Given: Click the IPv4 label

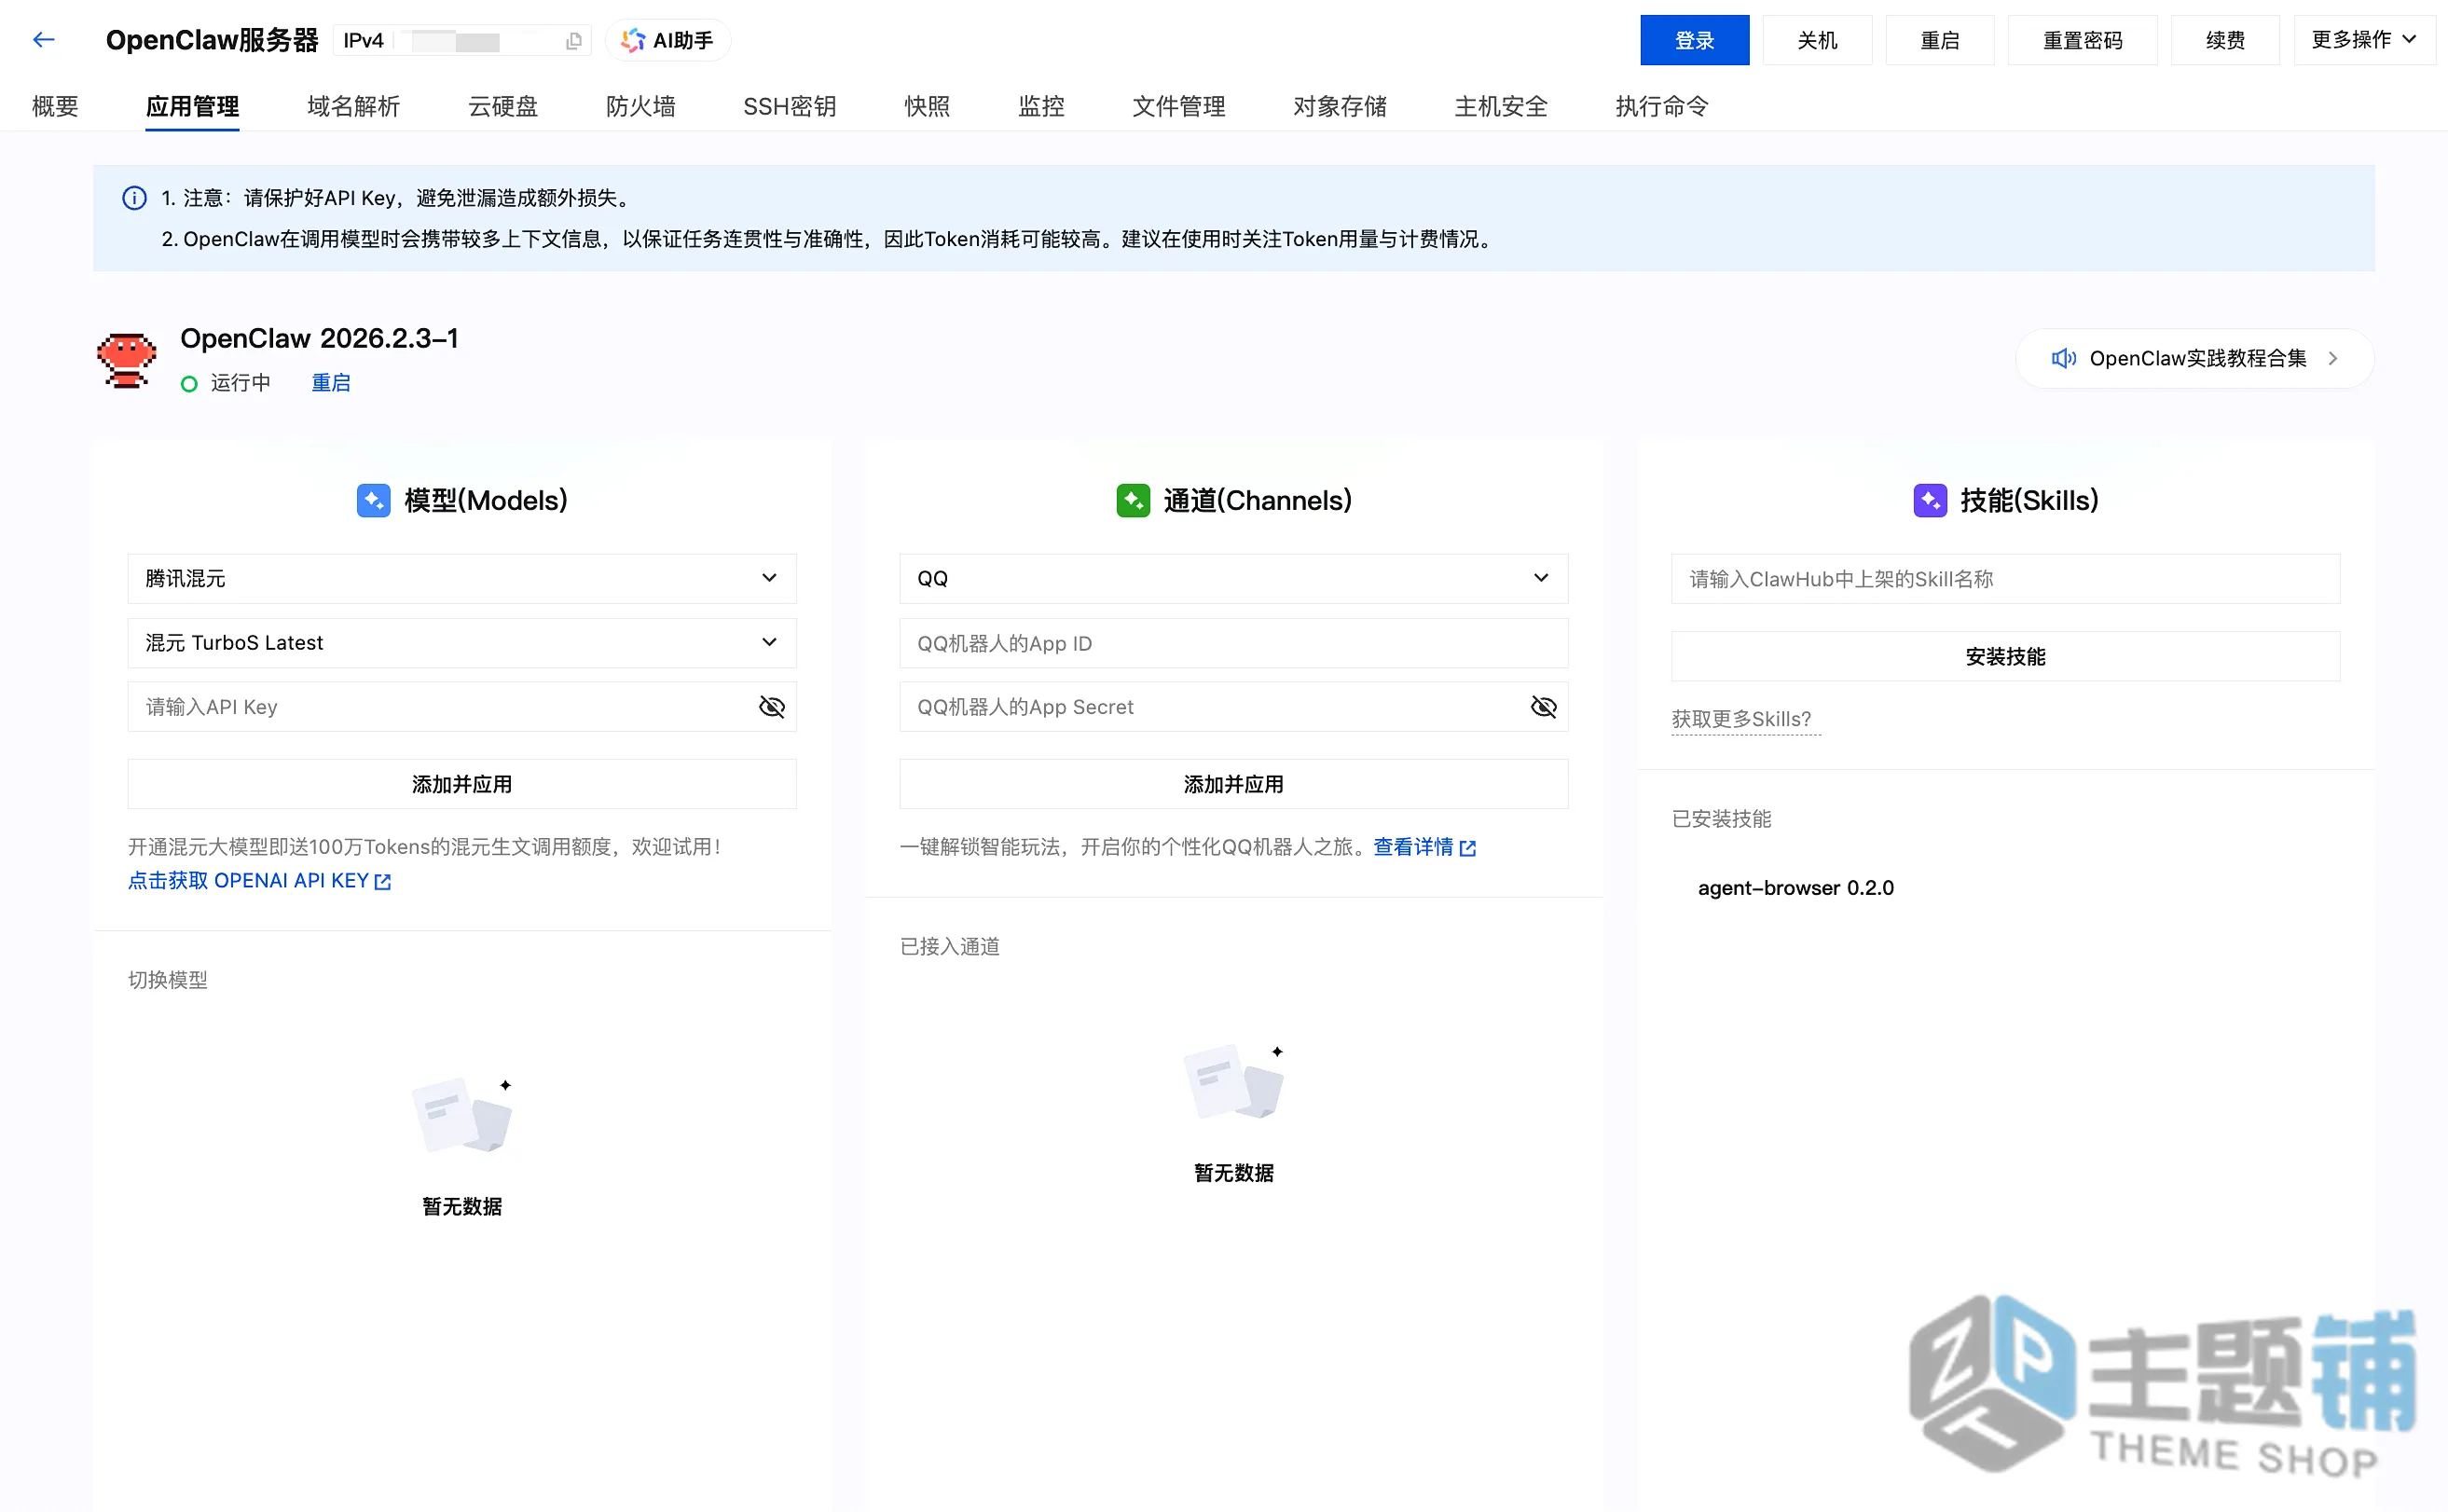Looking at the screenshot, I should point(363,41).
